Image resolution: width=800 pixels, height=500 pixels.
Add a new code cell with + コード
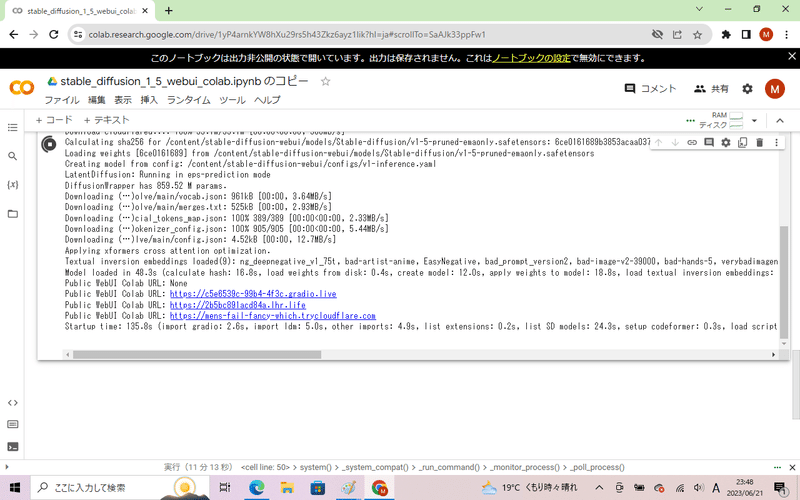pos(54,120)
